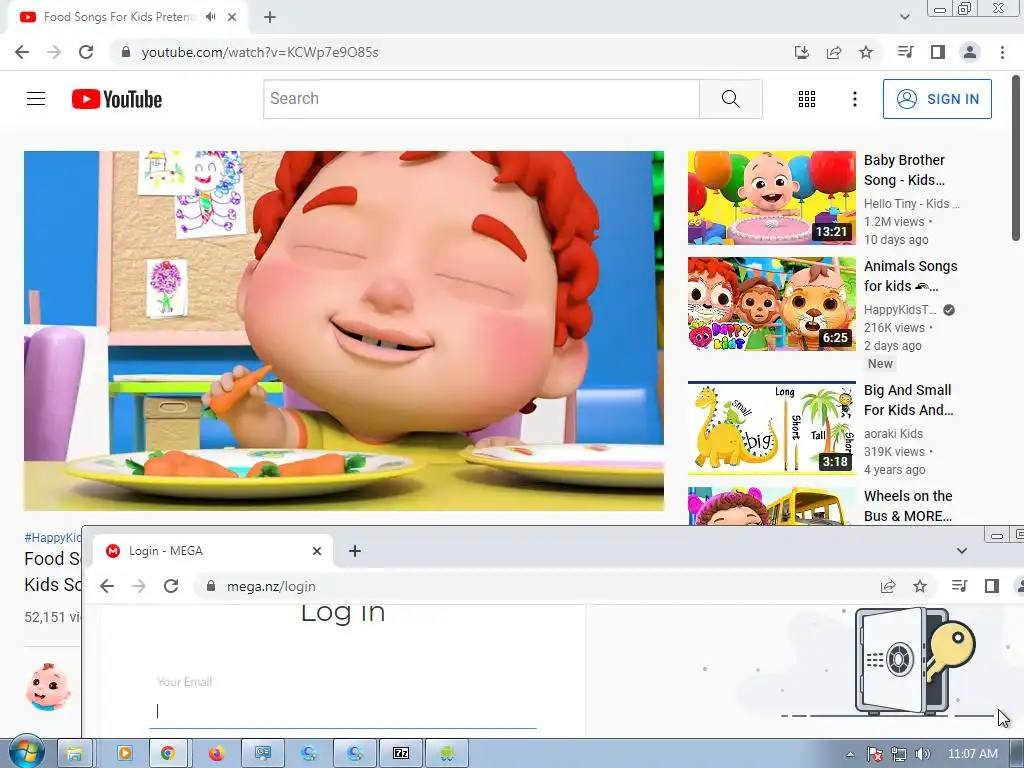1024x768 pixels.
Task: Click the Wheels on the Bus title
Action: 908,506
